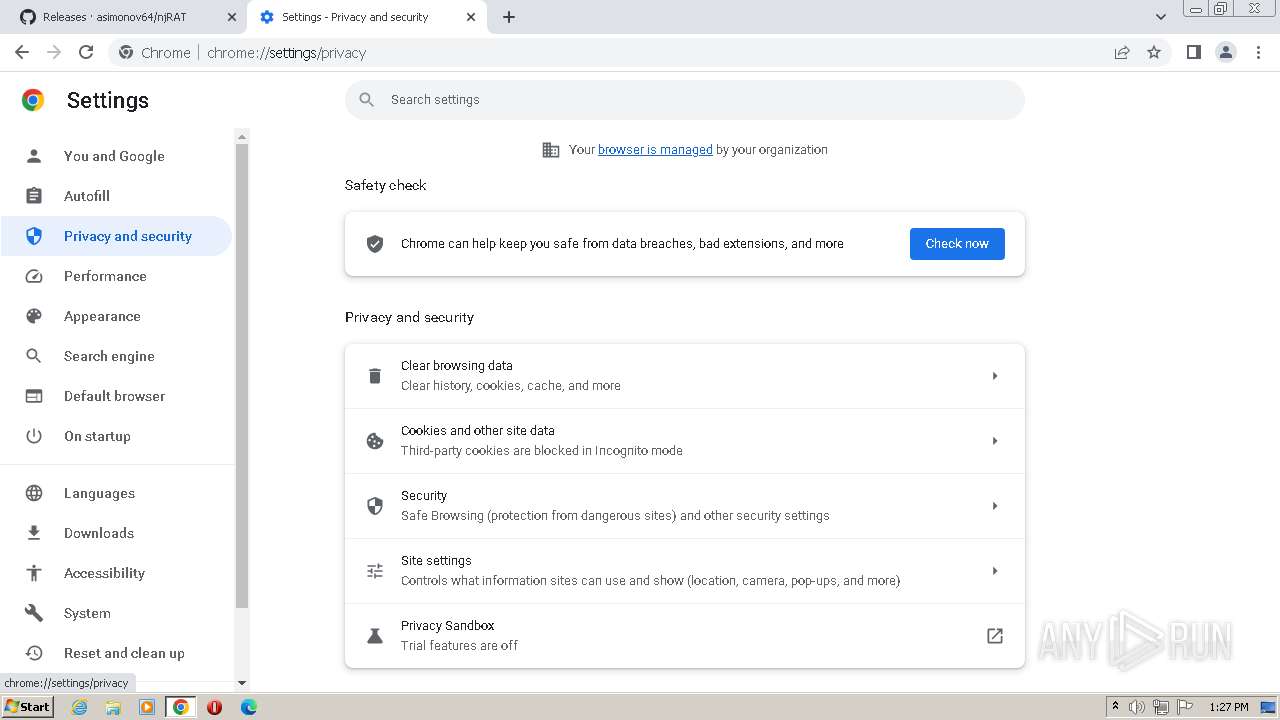Open the Chrome three-dot menu
1280x720 pixels.
pyautogui.click(x=1259, y=52)
